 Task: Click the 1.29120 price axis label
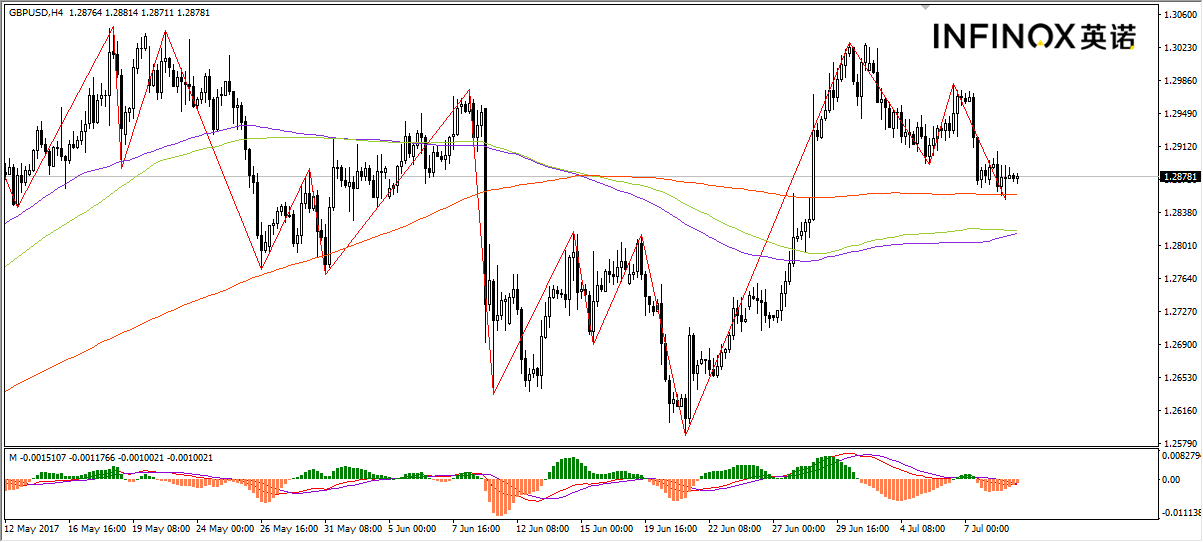(1180, 146)
